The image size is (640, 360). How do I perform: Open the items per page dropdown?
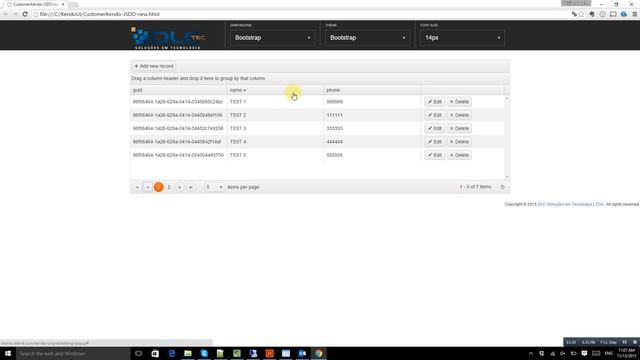tap(214, 187)
